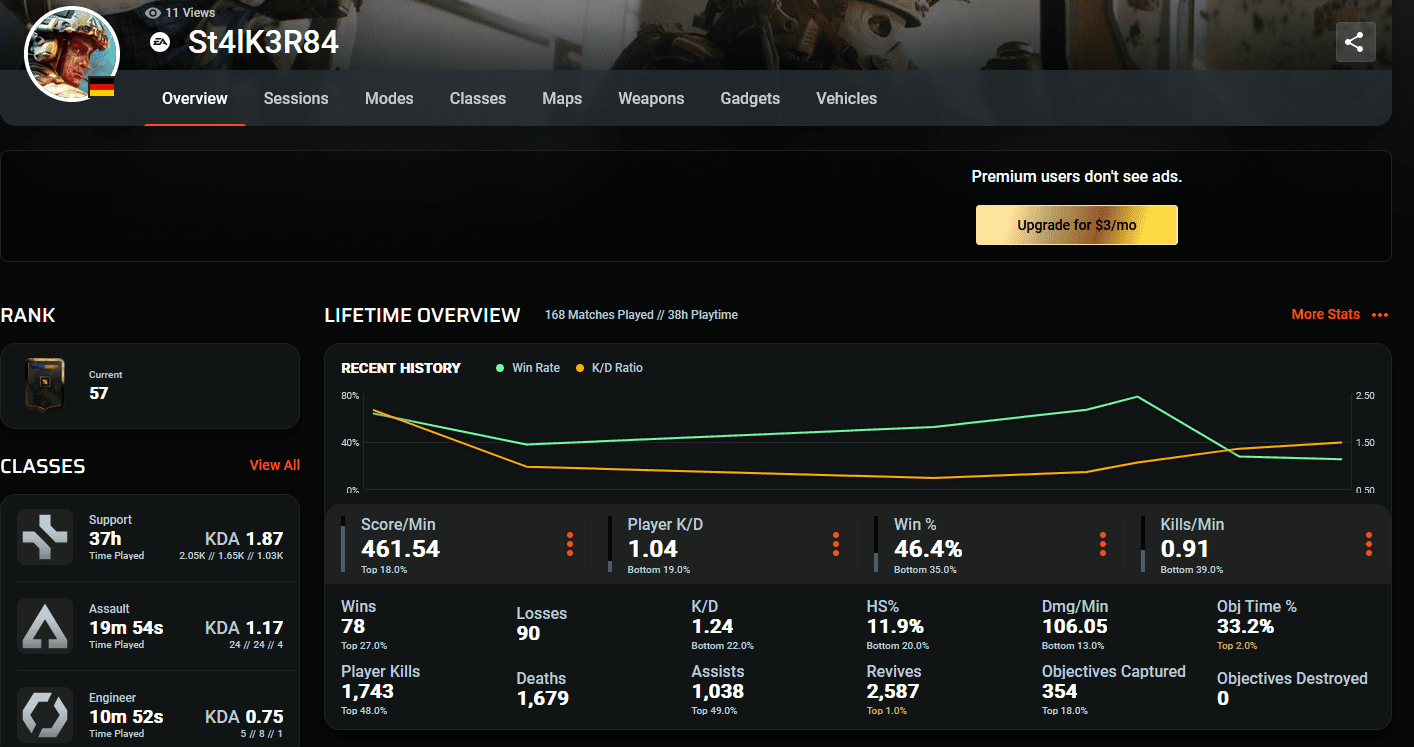The width and height of the screenshot is (1414, 747).
Task: Click the Dmg/Min 106.05 stat
Action: click(x=1075, y=625)
